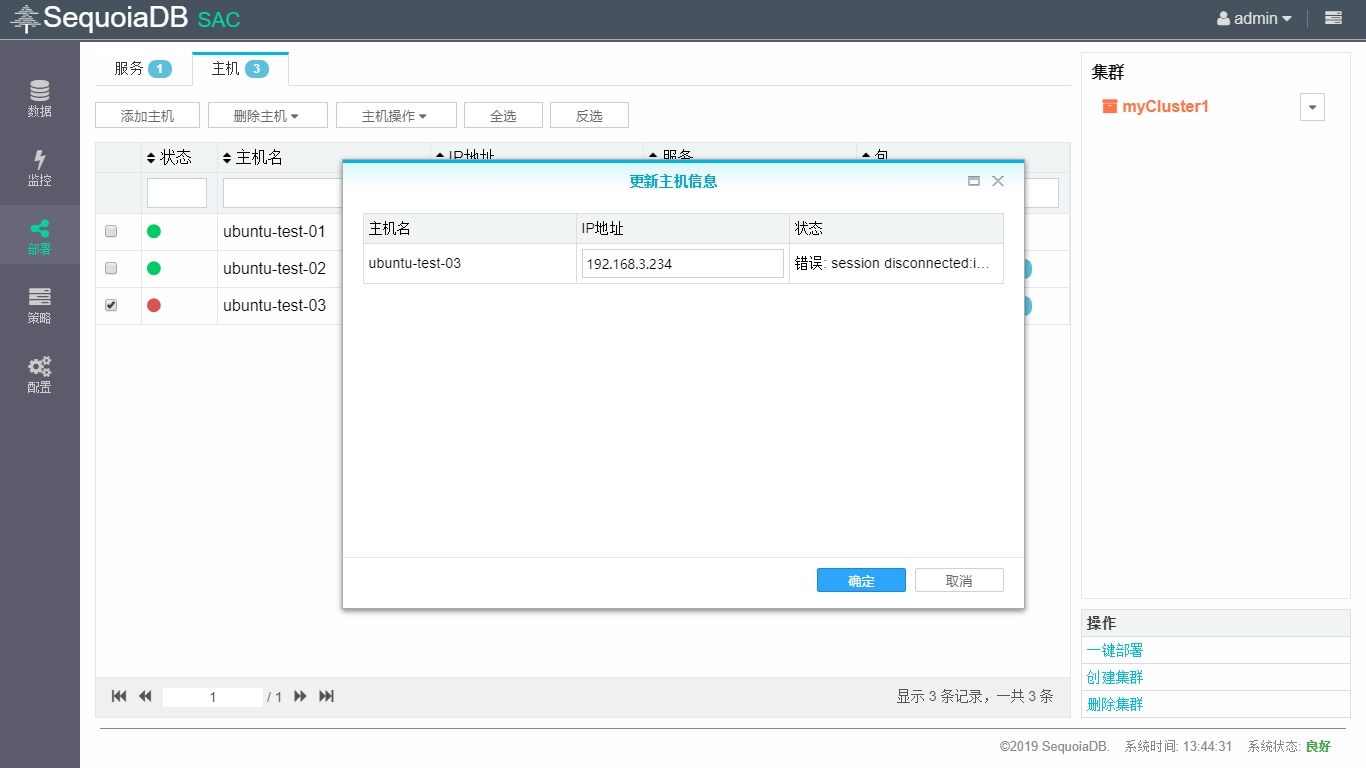Viewport: 1366px width, 768px height.
Task: Uncheck the ubuntu-test-03 host checkbox
Action: coord(111,305)
